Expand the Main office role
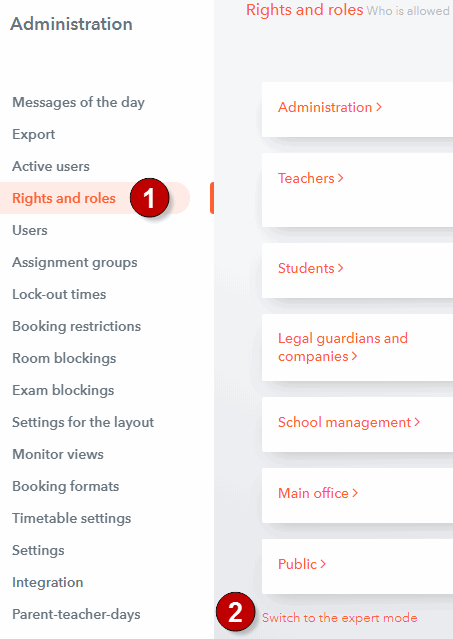The width and height of the screenshot is (453, 639). 318,493
